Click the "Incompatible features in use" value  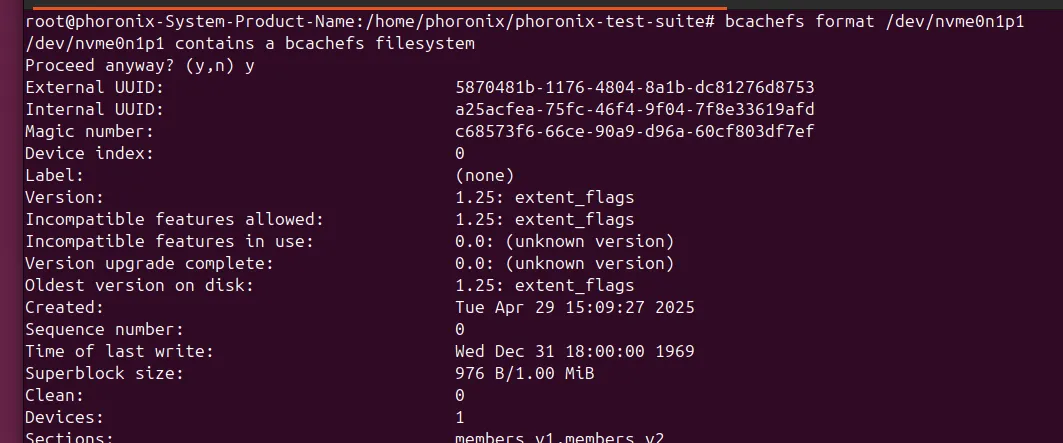click(x=564, y=241)
